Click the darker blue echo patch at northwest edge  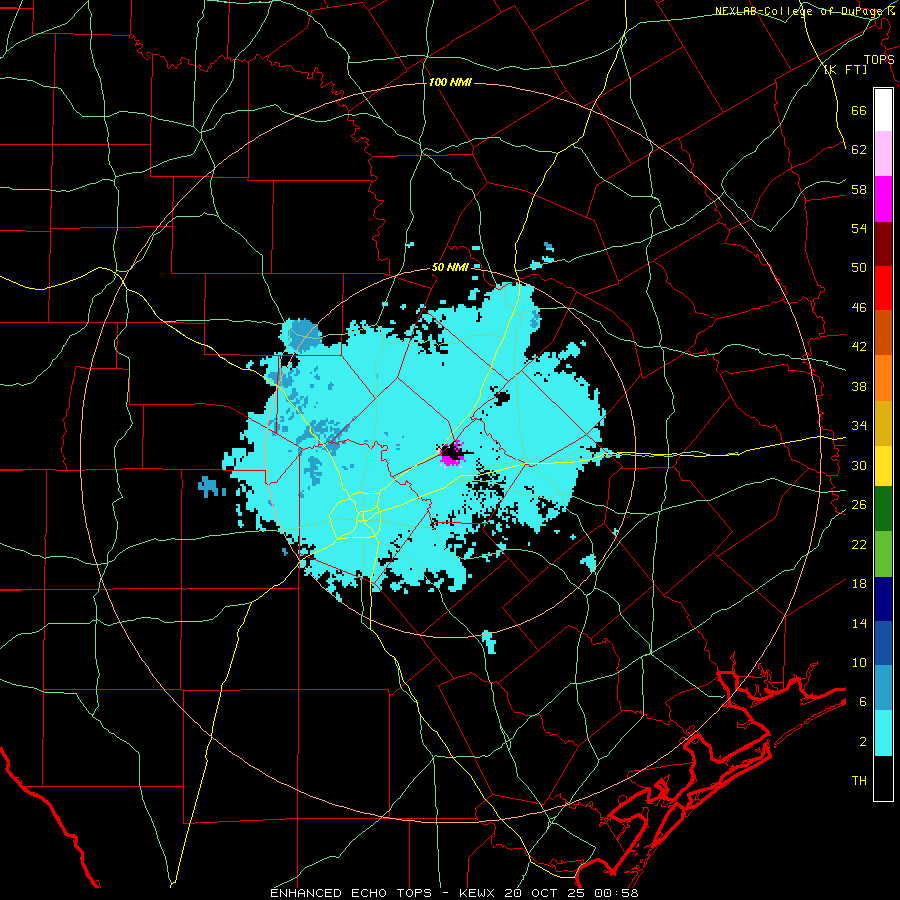303,334
